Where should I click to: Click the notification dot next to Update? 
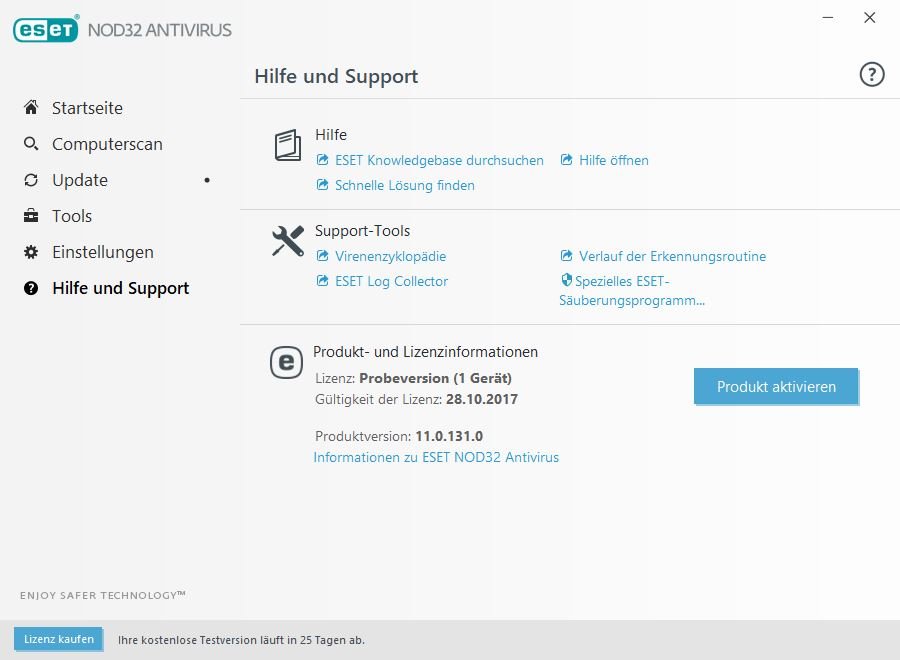207,180
